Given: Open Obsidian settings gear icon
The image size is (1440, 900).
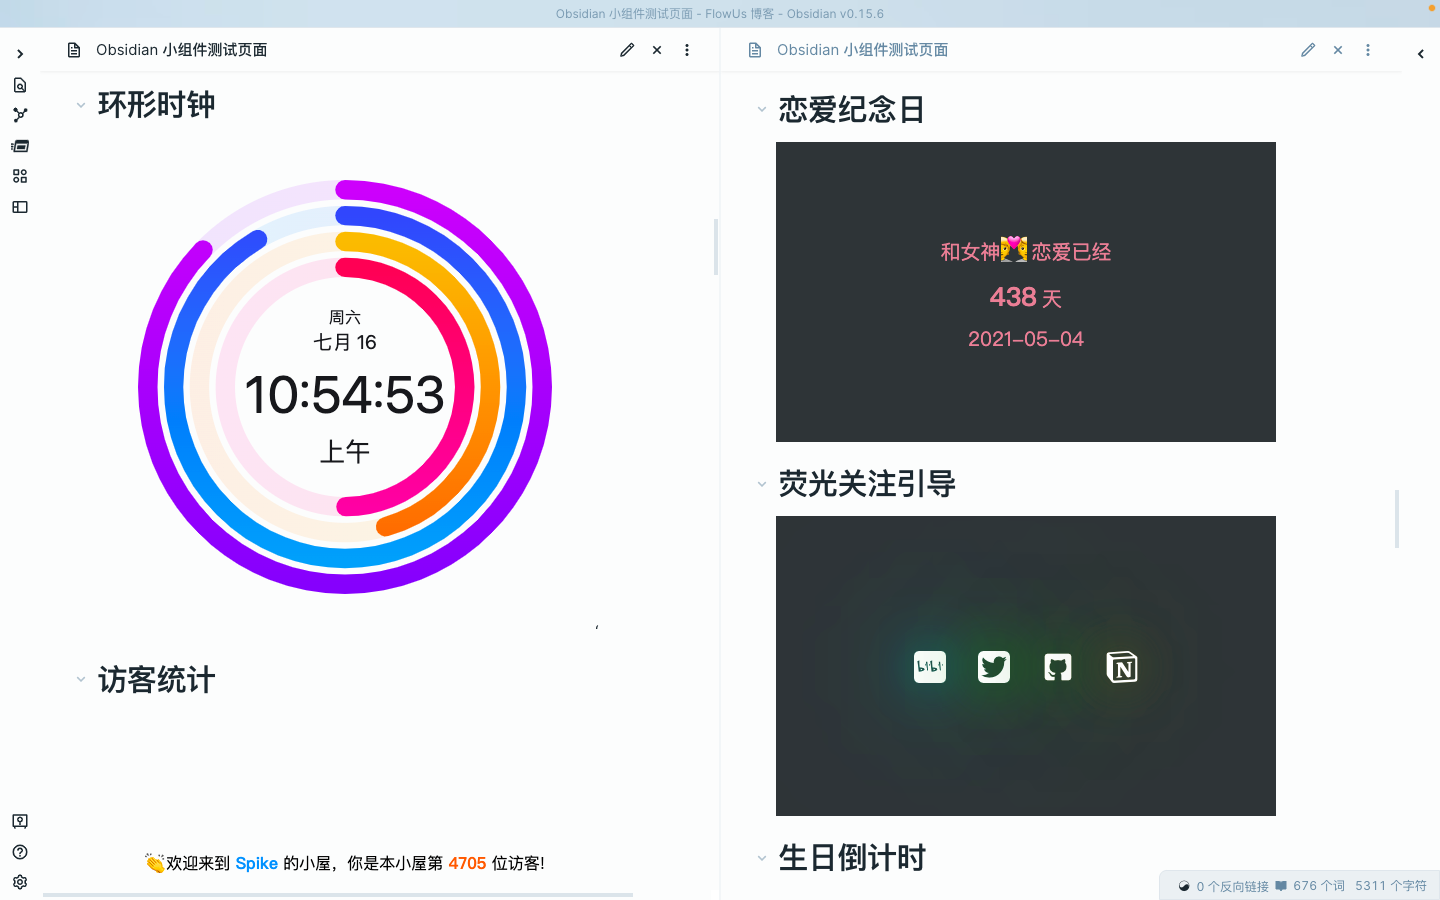Looking at the screenshot, I should pyautogui.click(x=20, y=882).
